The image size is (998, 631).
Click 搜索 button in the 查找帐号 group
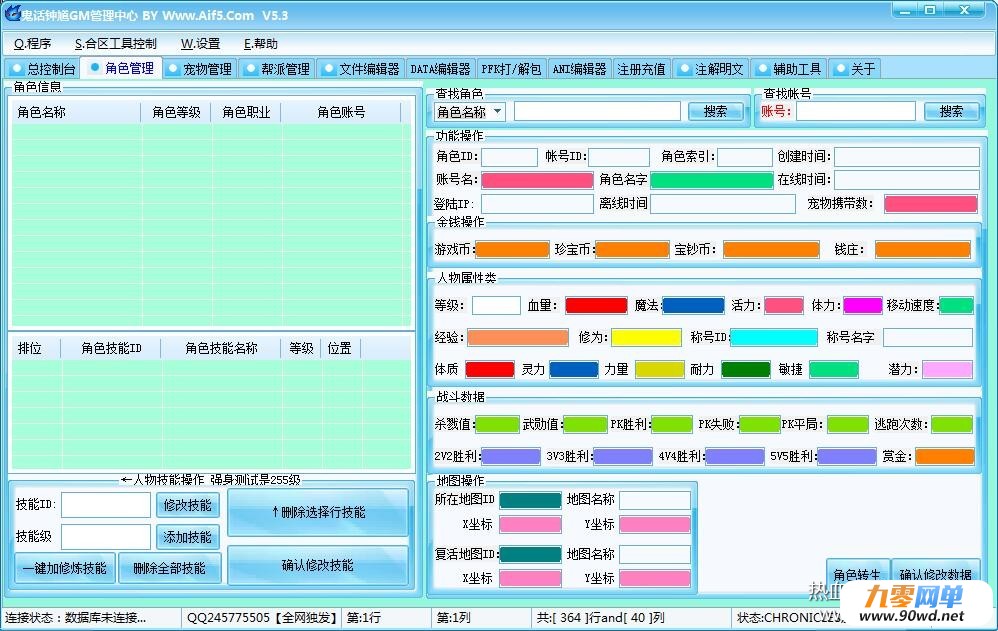(x=951, y=111)
